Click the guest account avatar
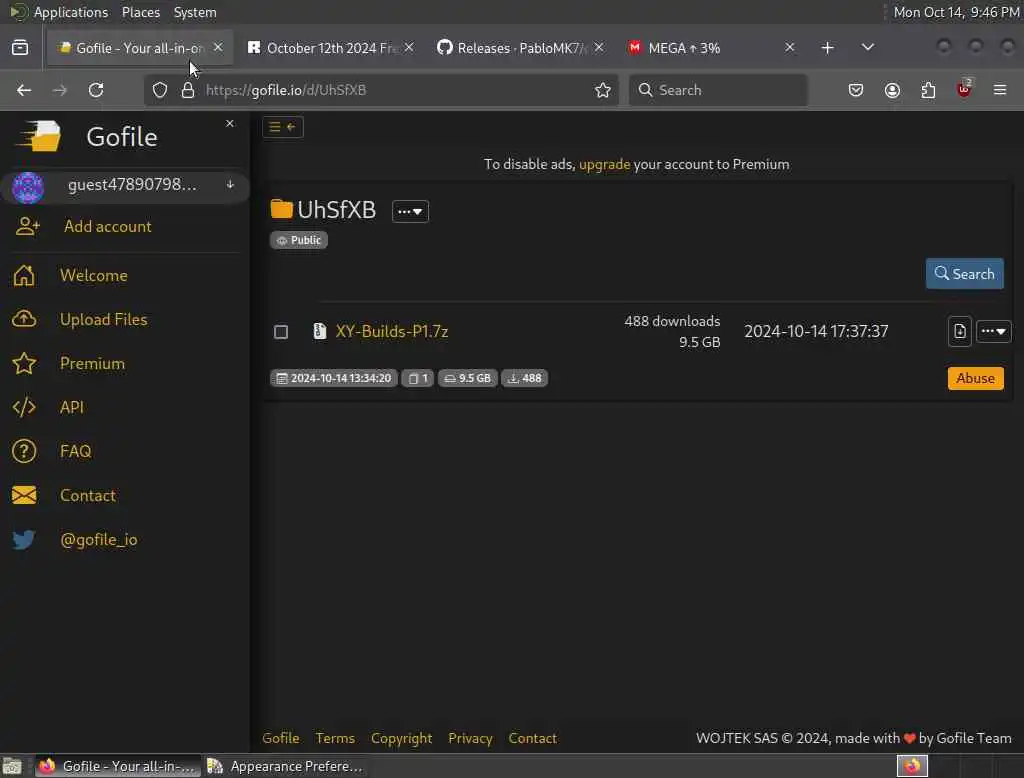Viewport: 1024px width, 778px height. [28, 187]
